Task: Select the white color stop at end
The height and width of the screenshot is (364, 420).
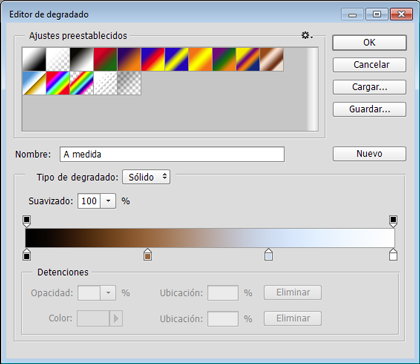Action: (x=393, y=255)
